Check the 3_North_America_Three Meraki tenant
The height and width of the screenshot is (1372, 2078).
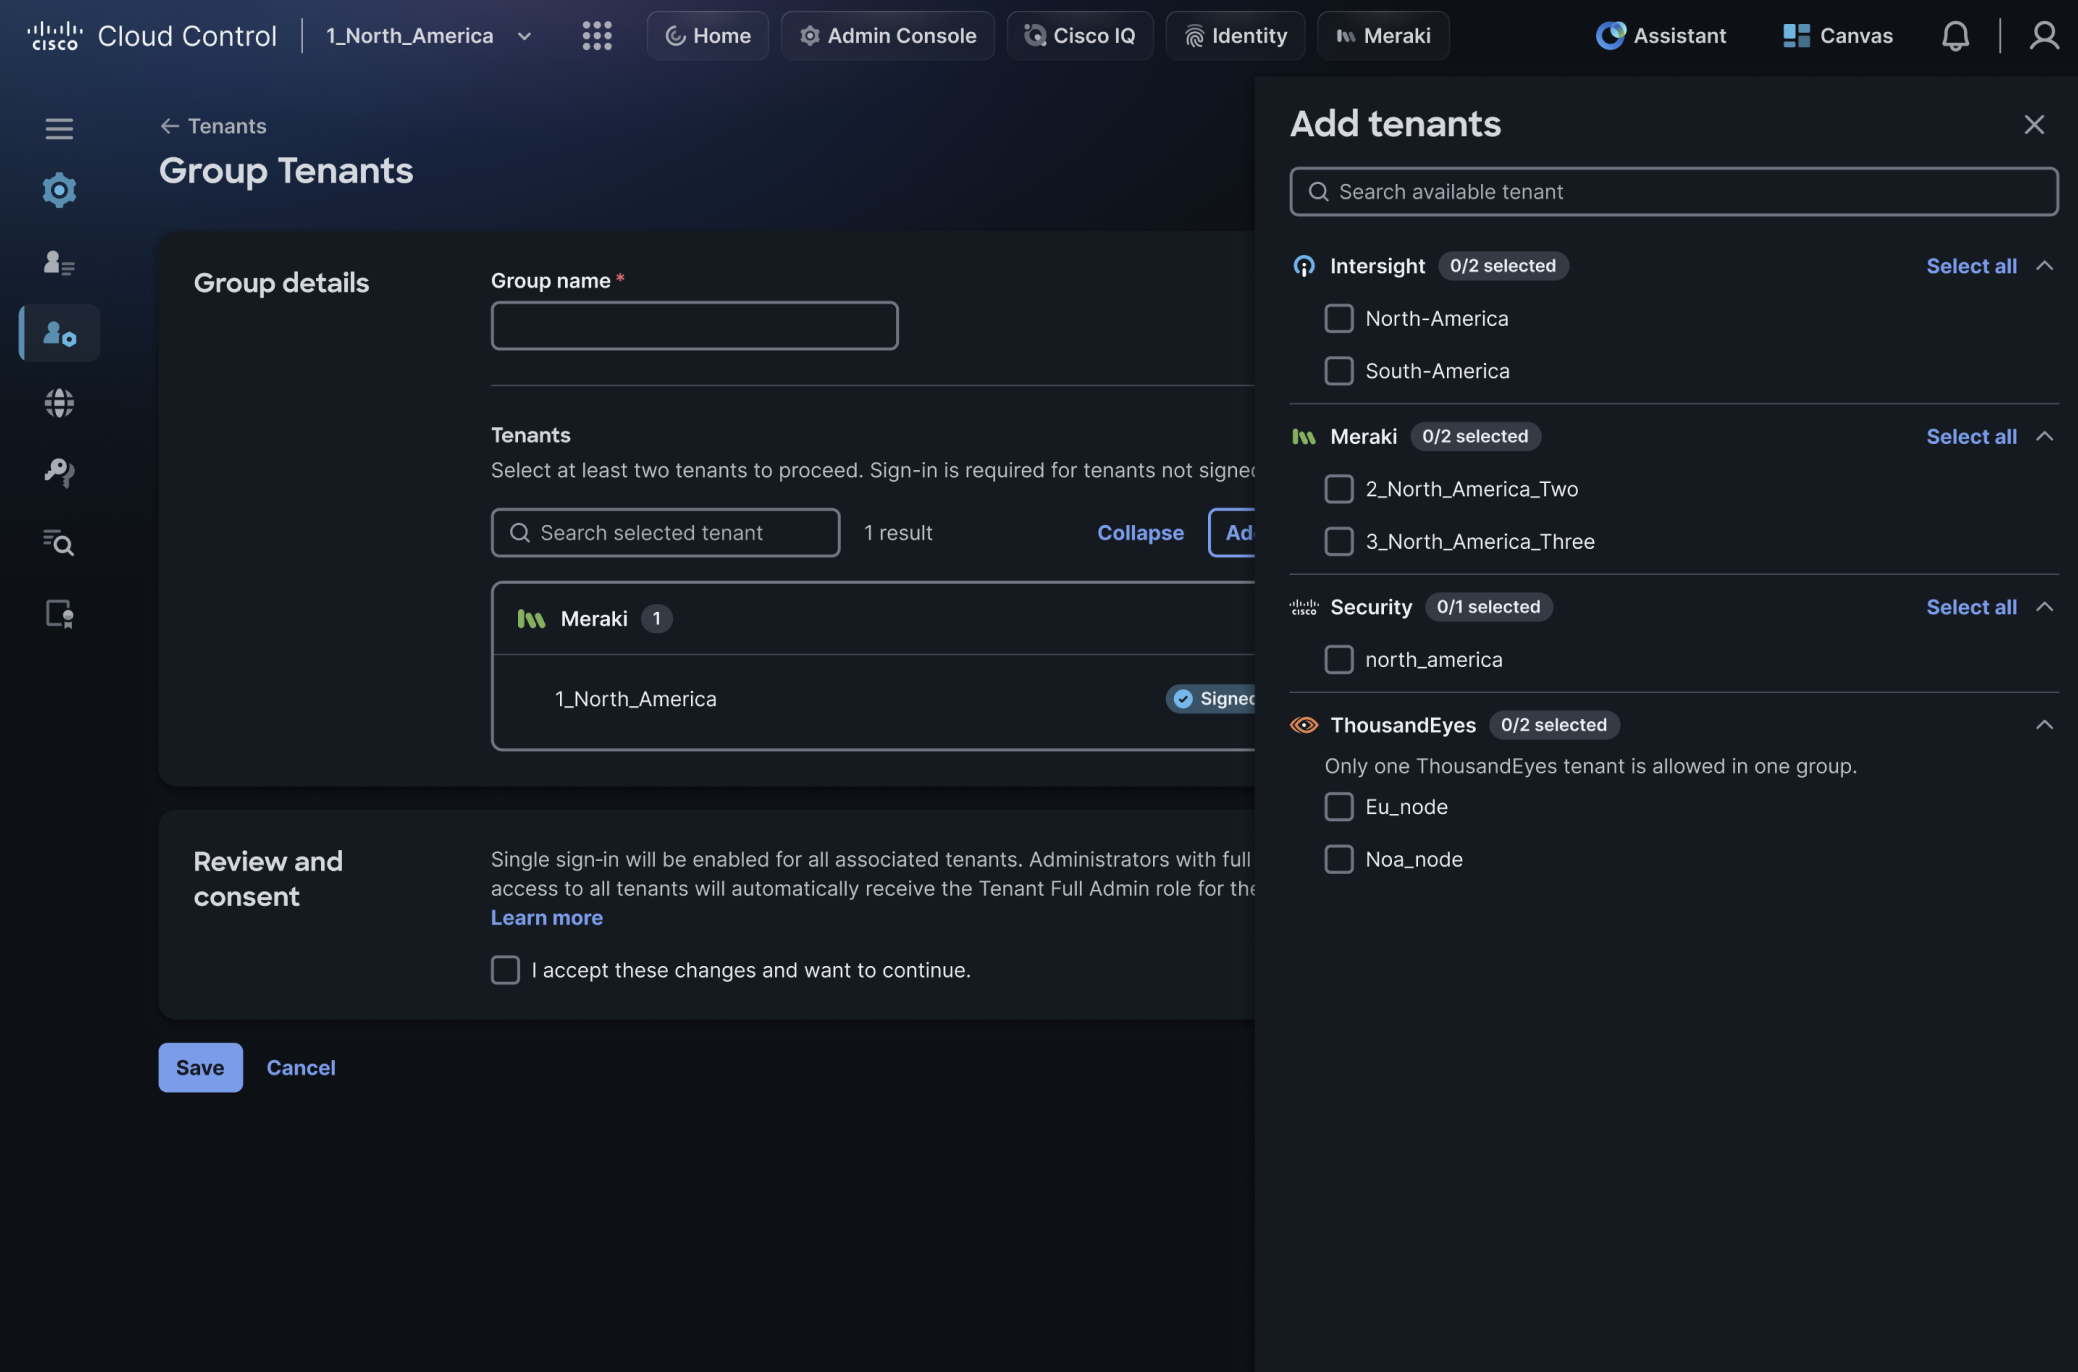click(x=1338, y=541)
